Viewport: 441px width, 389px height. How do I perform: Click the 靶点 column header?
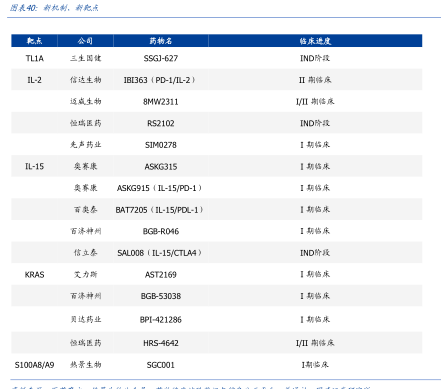coord(34,41)
